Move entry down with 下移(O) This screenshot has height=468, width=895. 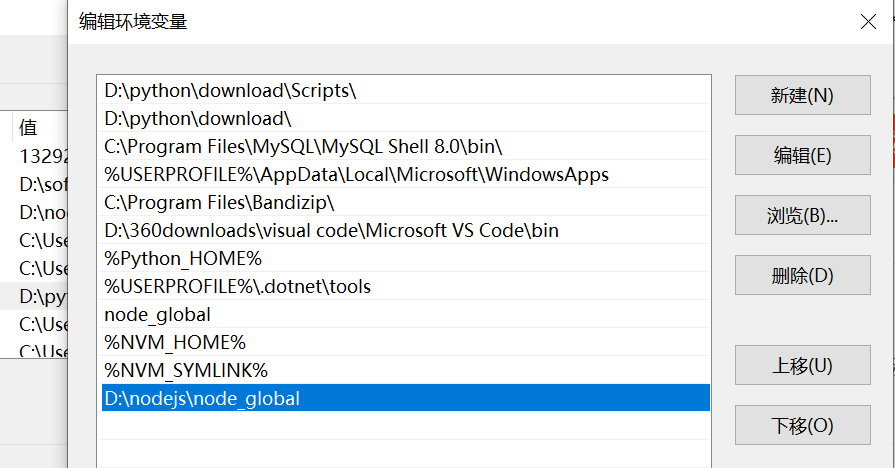coord(803,425)
